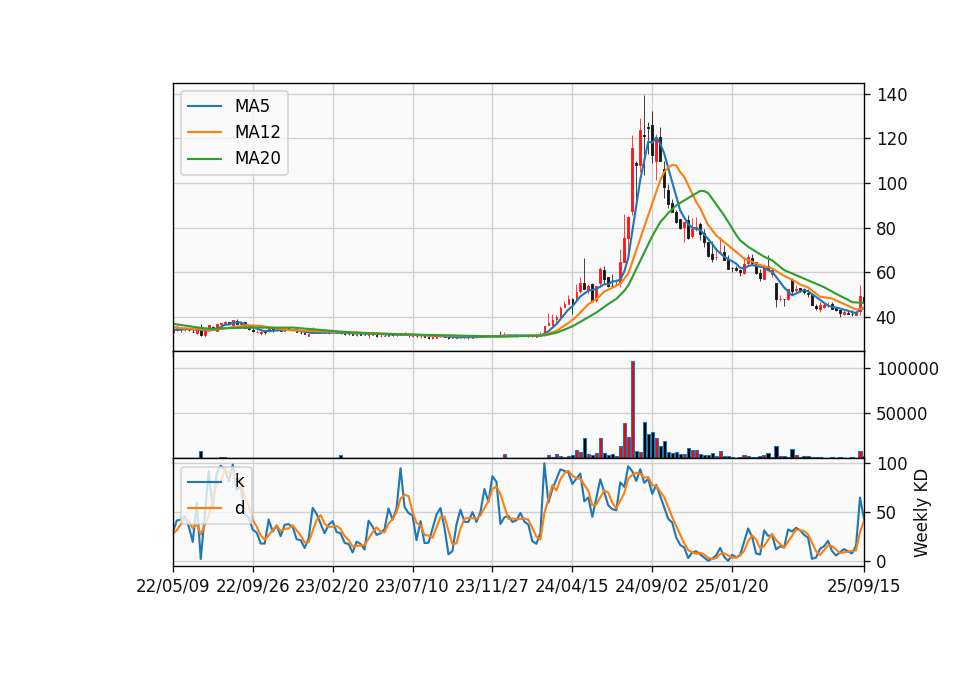Viewport: 960px width, 690px height.
Task: Click the MA20 legend label
Action: pyautogui.click(x=258, y=159)
